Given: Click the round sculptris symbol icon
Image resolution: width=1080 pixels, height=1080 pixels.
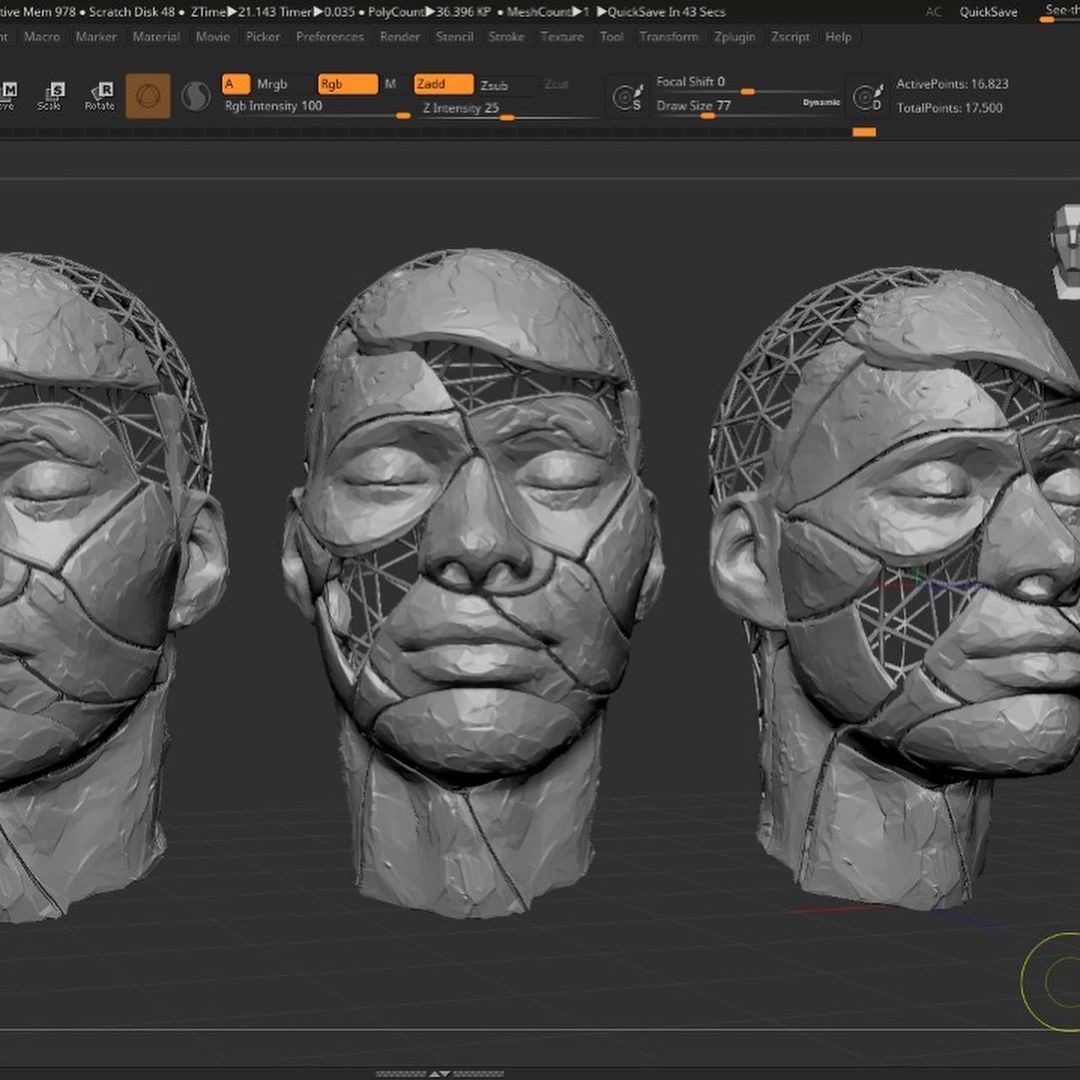Looking at the screenshot, I should pyautogui.click(x=195, y=96).
